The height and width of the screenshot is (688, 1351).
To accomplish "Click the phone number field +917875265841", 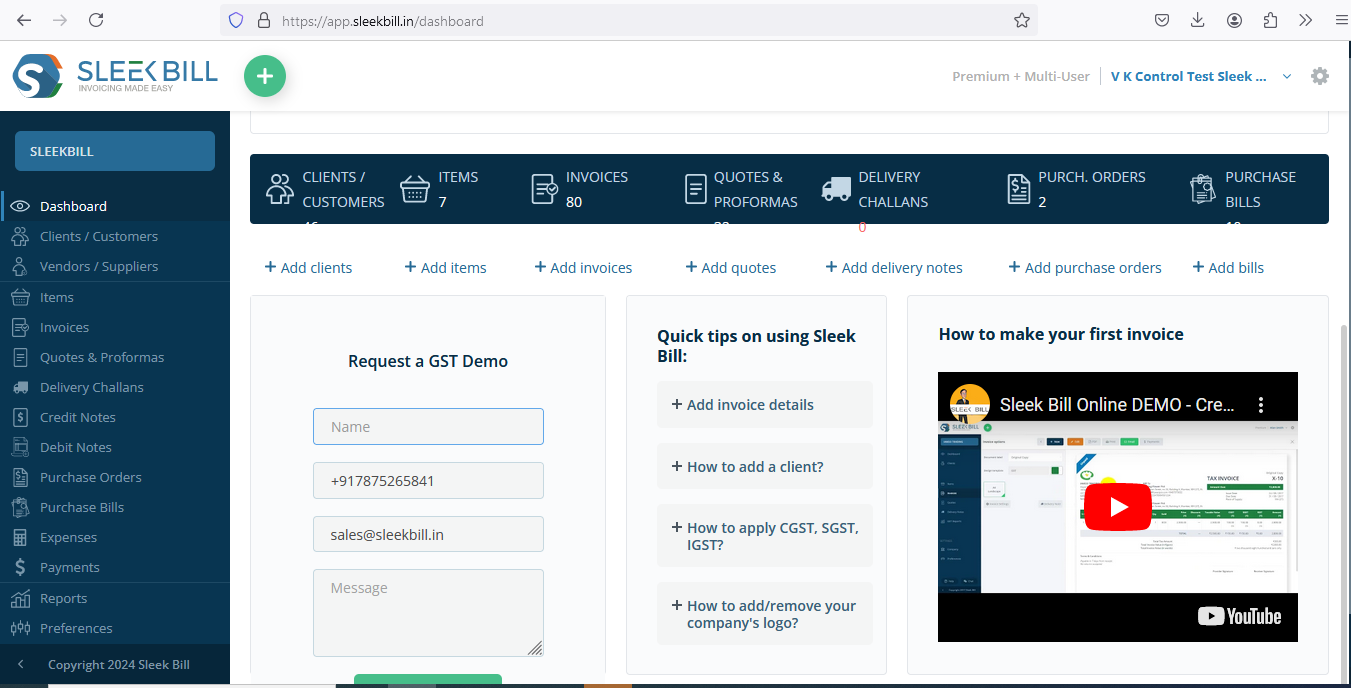I will coord(428,480).
